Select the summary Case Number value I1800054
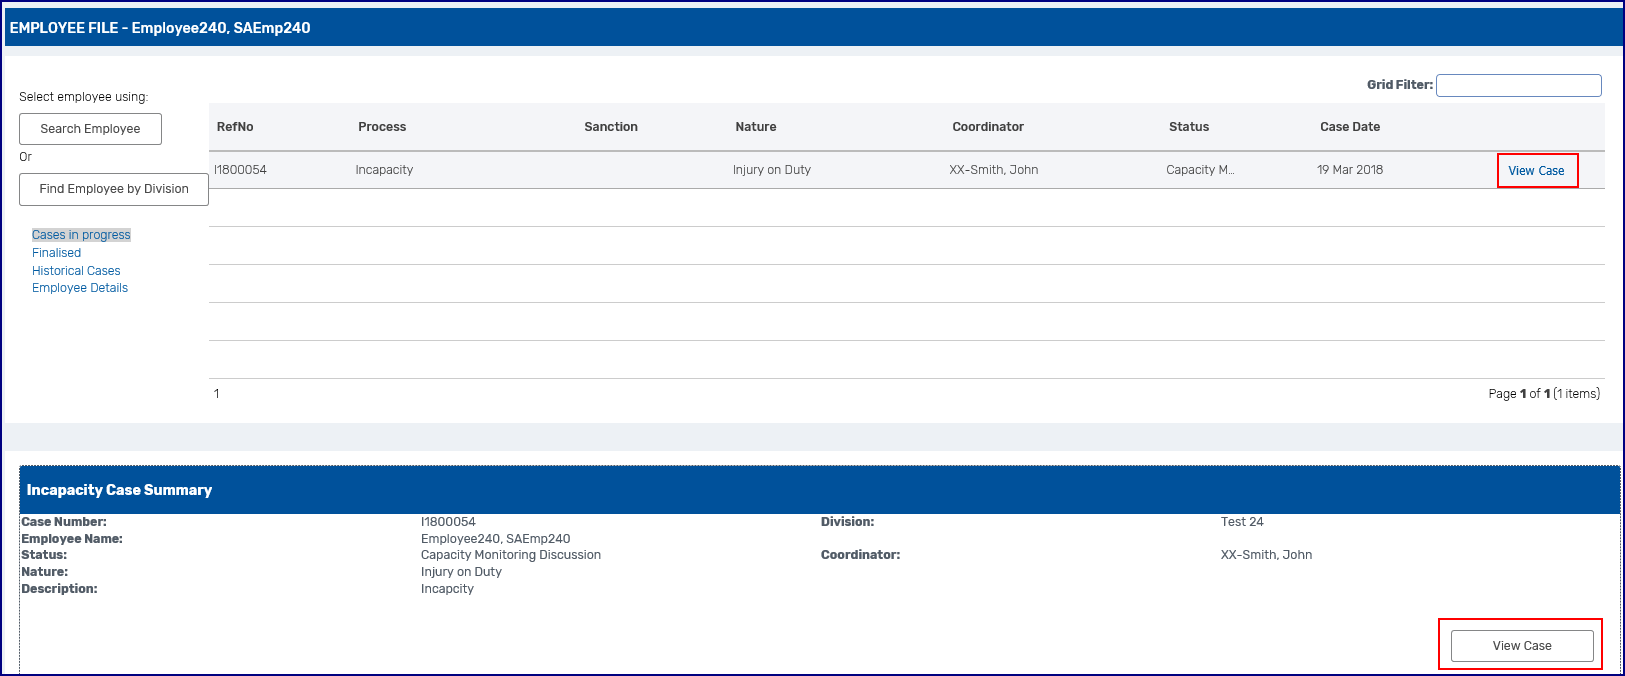The height and width of the screenshot is (676, 1625). [x=448, y=522]
